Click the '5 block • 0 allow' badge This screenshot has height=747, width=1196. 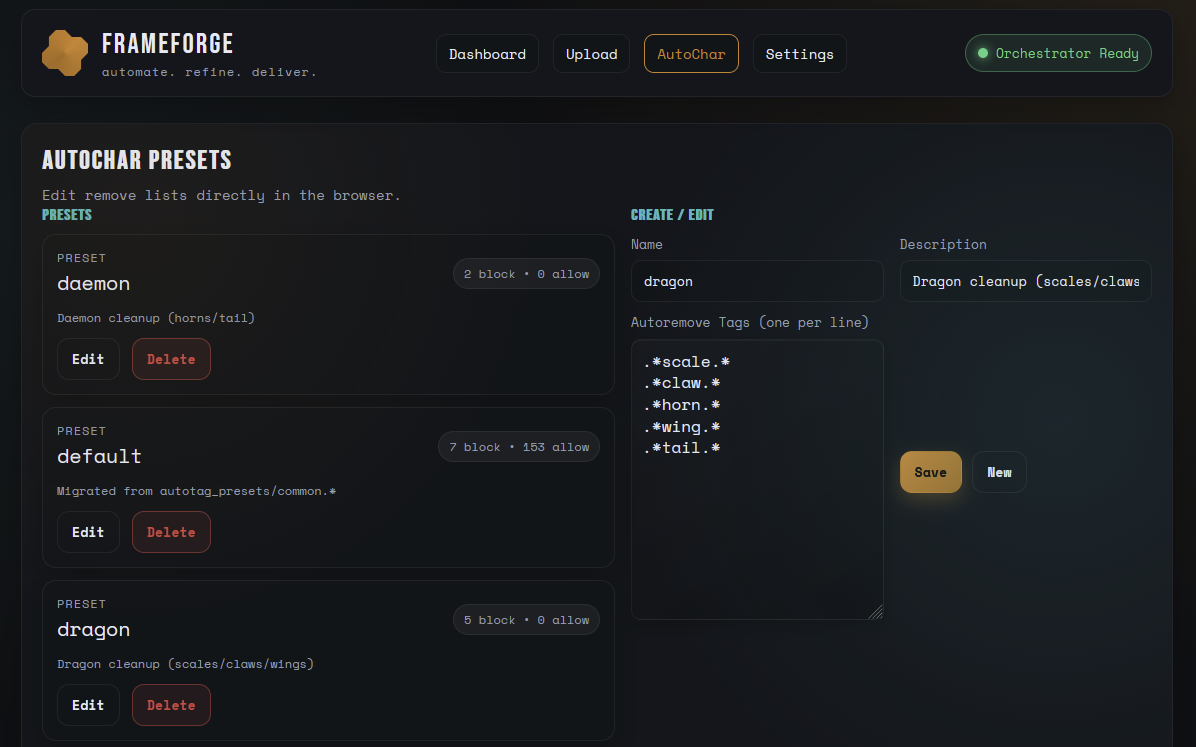(x=526, y=620)
